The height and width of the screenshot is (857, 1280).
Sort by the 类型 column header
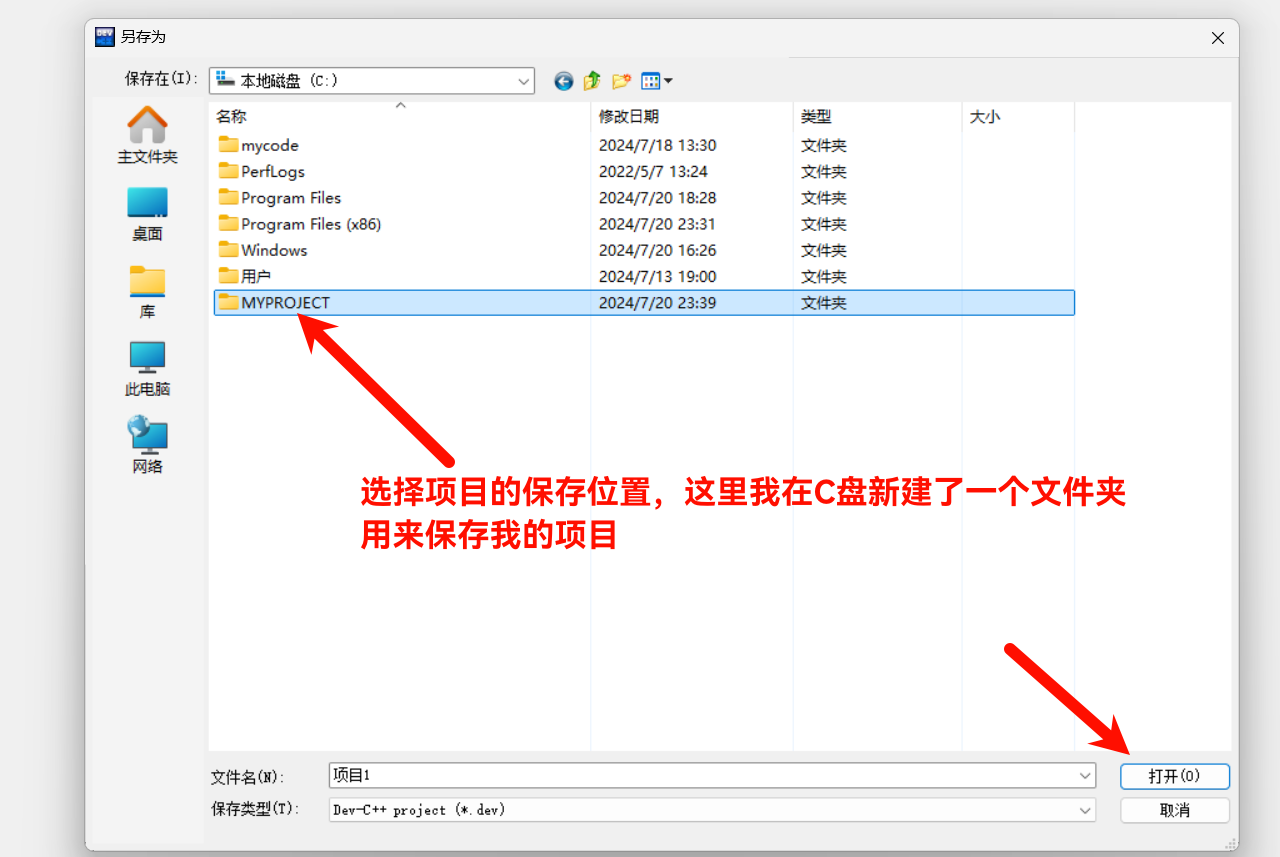(x=878, y=117)
